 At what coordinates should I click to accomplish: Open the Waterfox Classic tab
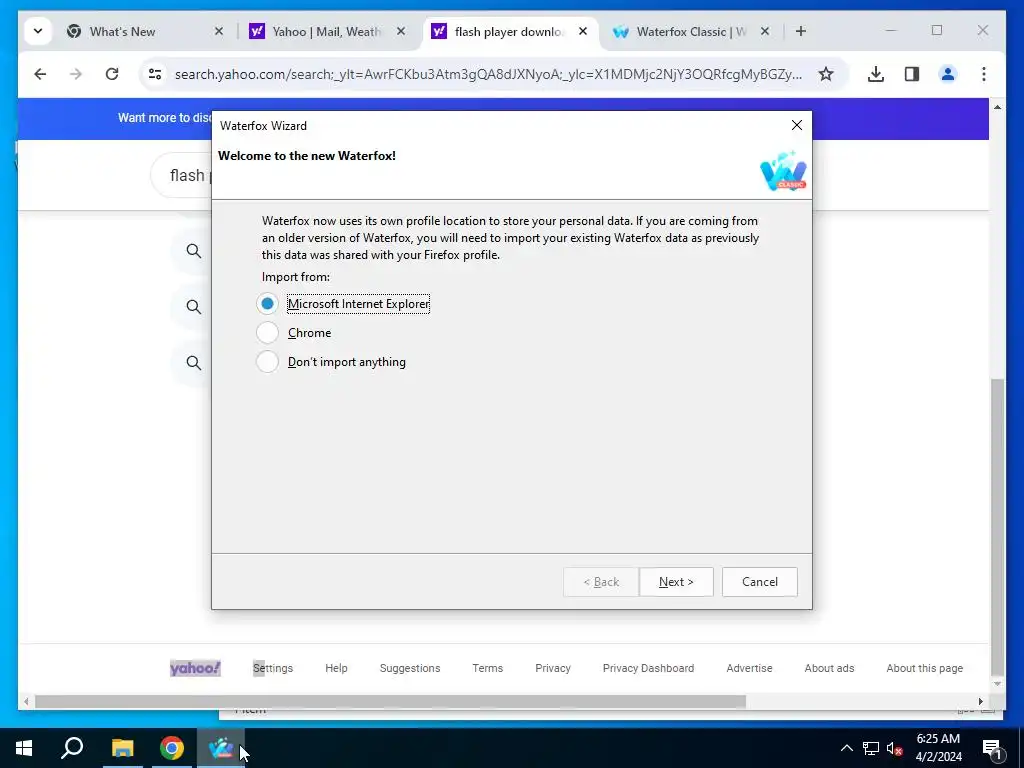691,31
